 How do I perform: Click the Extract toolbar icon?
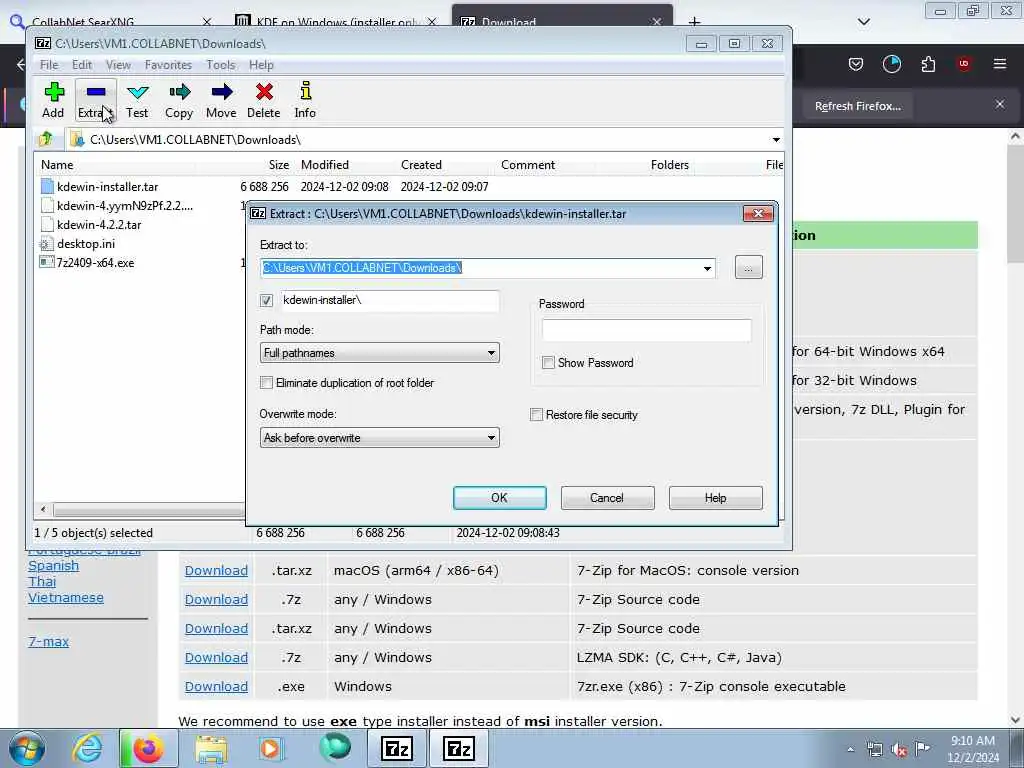coord(95,100)
